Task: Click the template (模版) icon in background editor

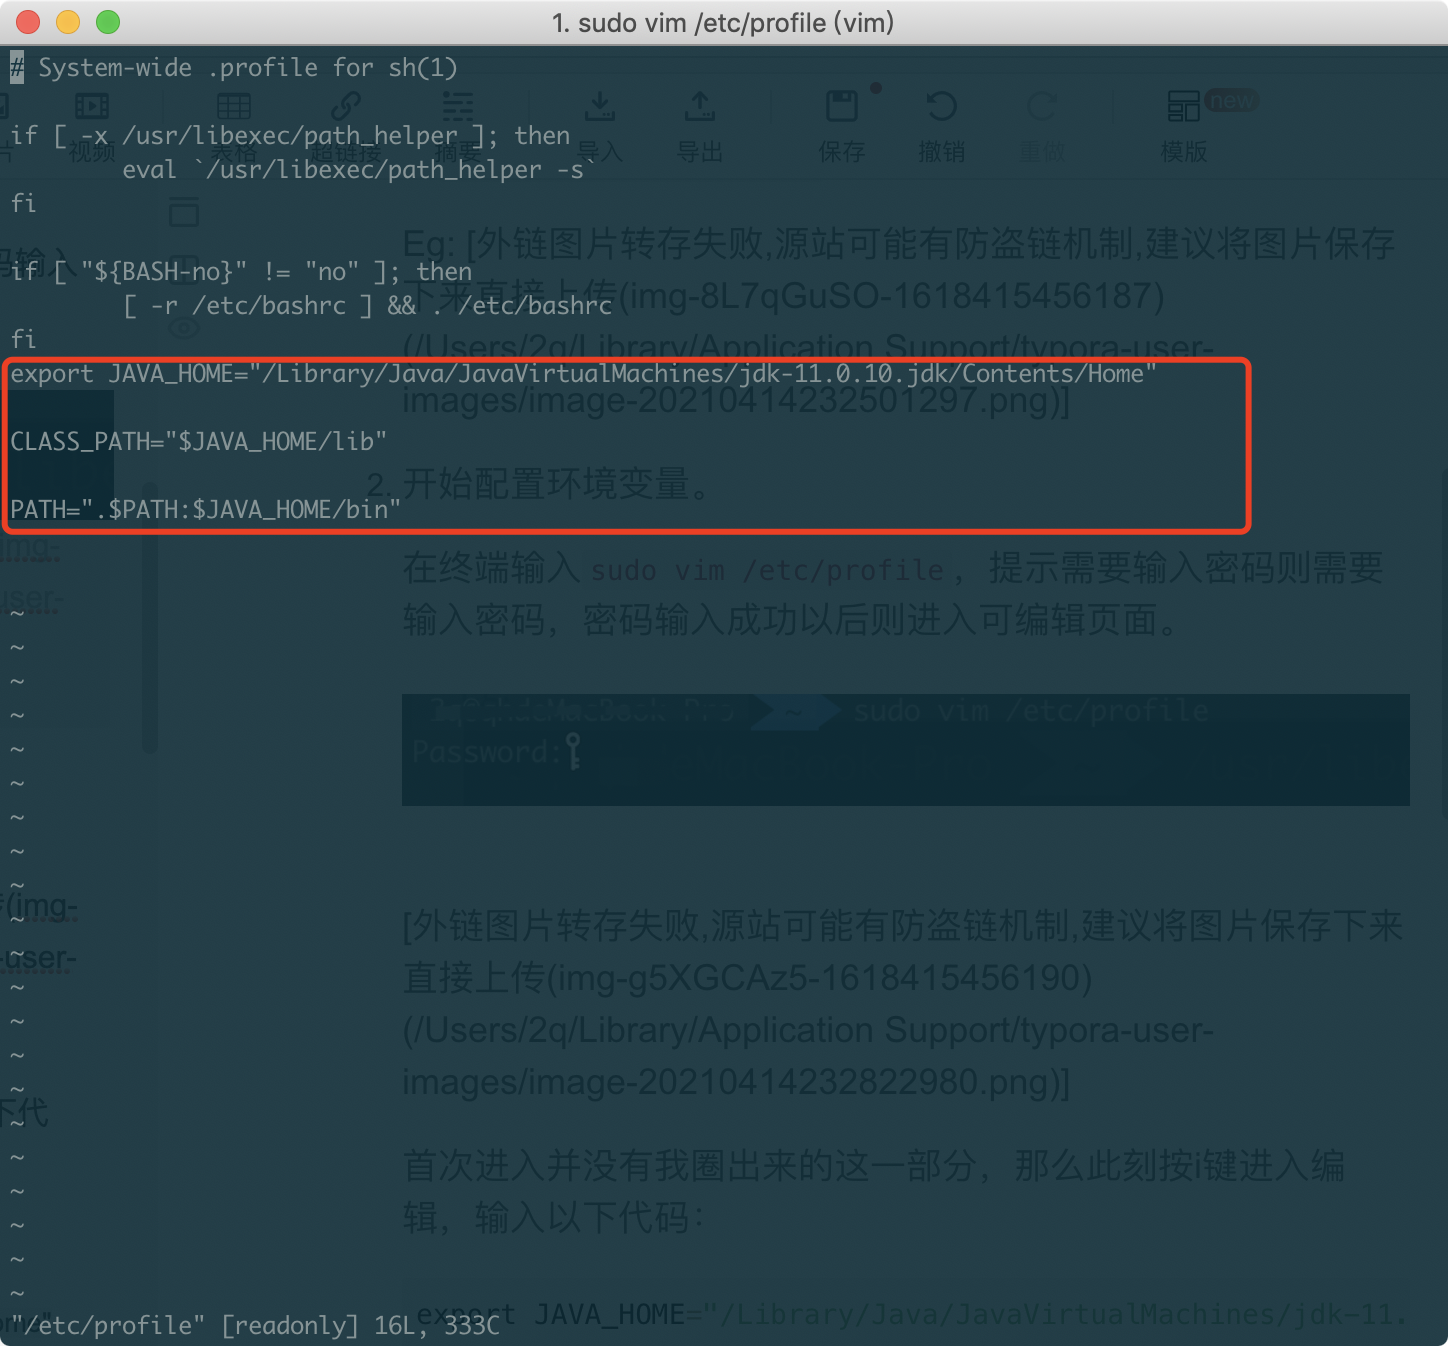Action: [1184, 106]
